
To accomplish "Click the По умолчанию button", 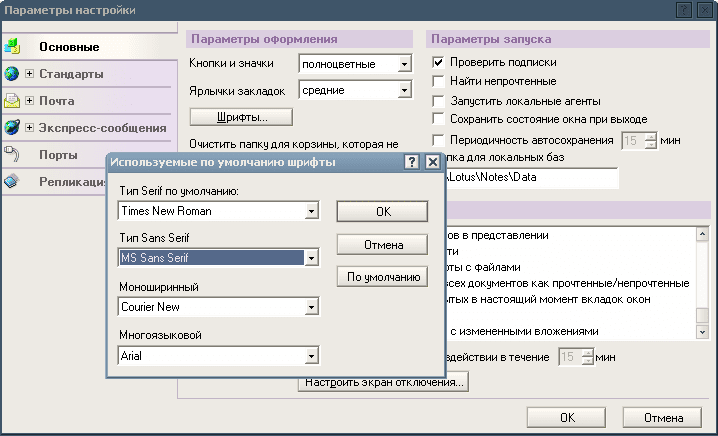I will pos(382,277).
